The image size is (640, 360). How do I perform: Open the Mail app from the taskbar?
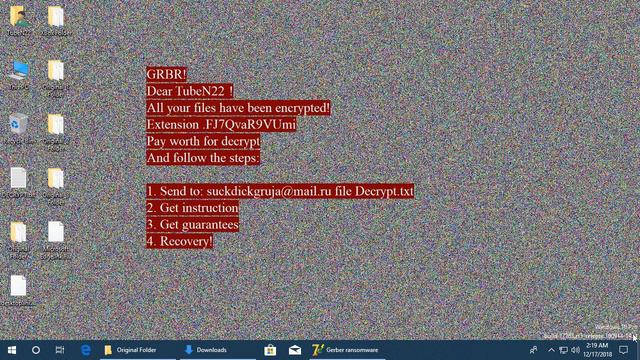coord(295,350)
